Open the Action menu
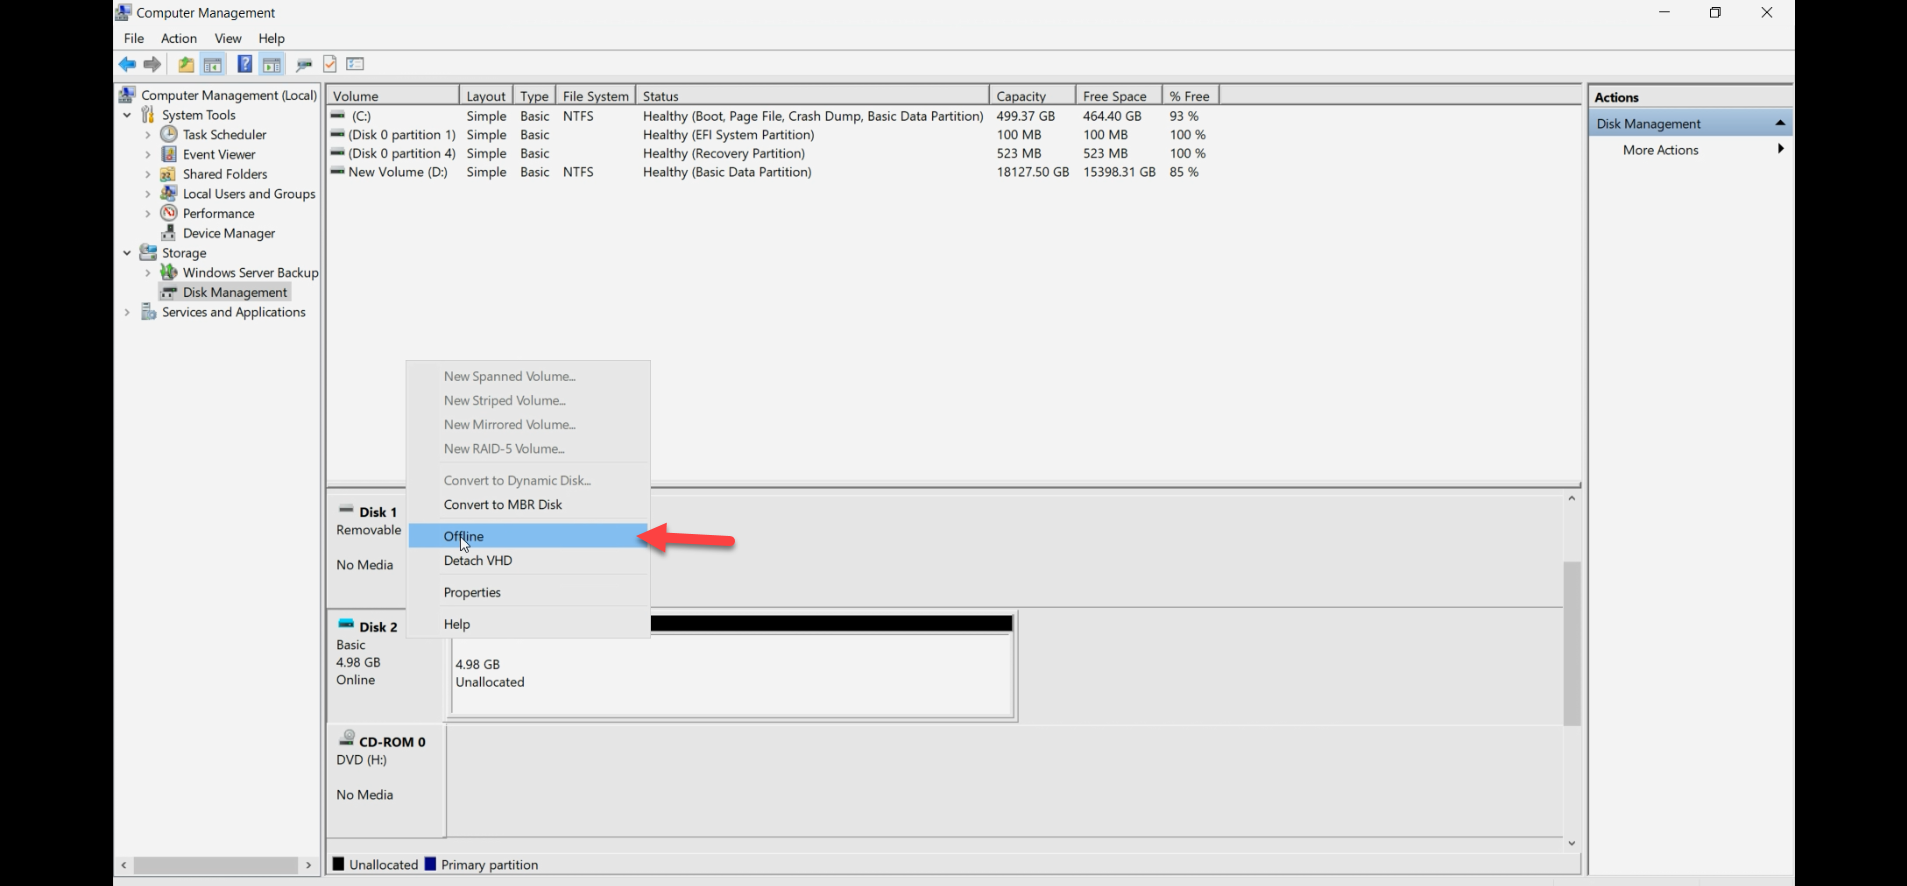1907x886 pixels. (x=179, y=38)
